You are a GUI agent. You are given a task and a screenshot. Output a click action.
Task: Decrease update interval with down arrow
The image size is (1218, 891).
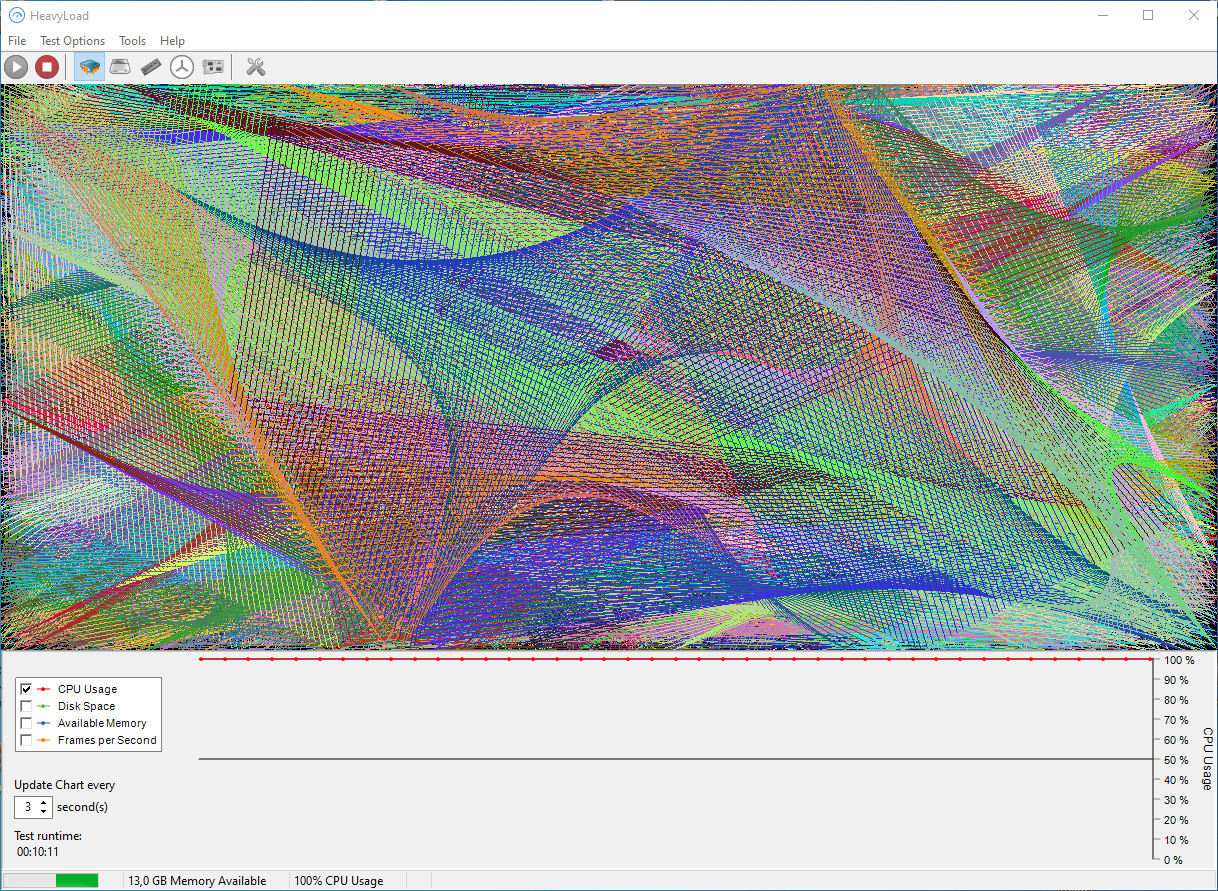pos(44,811)
